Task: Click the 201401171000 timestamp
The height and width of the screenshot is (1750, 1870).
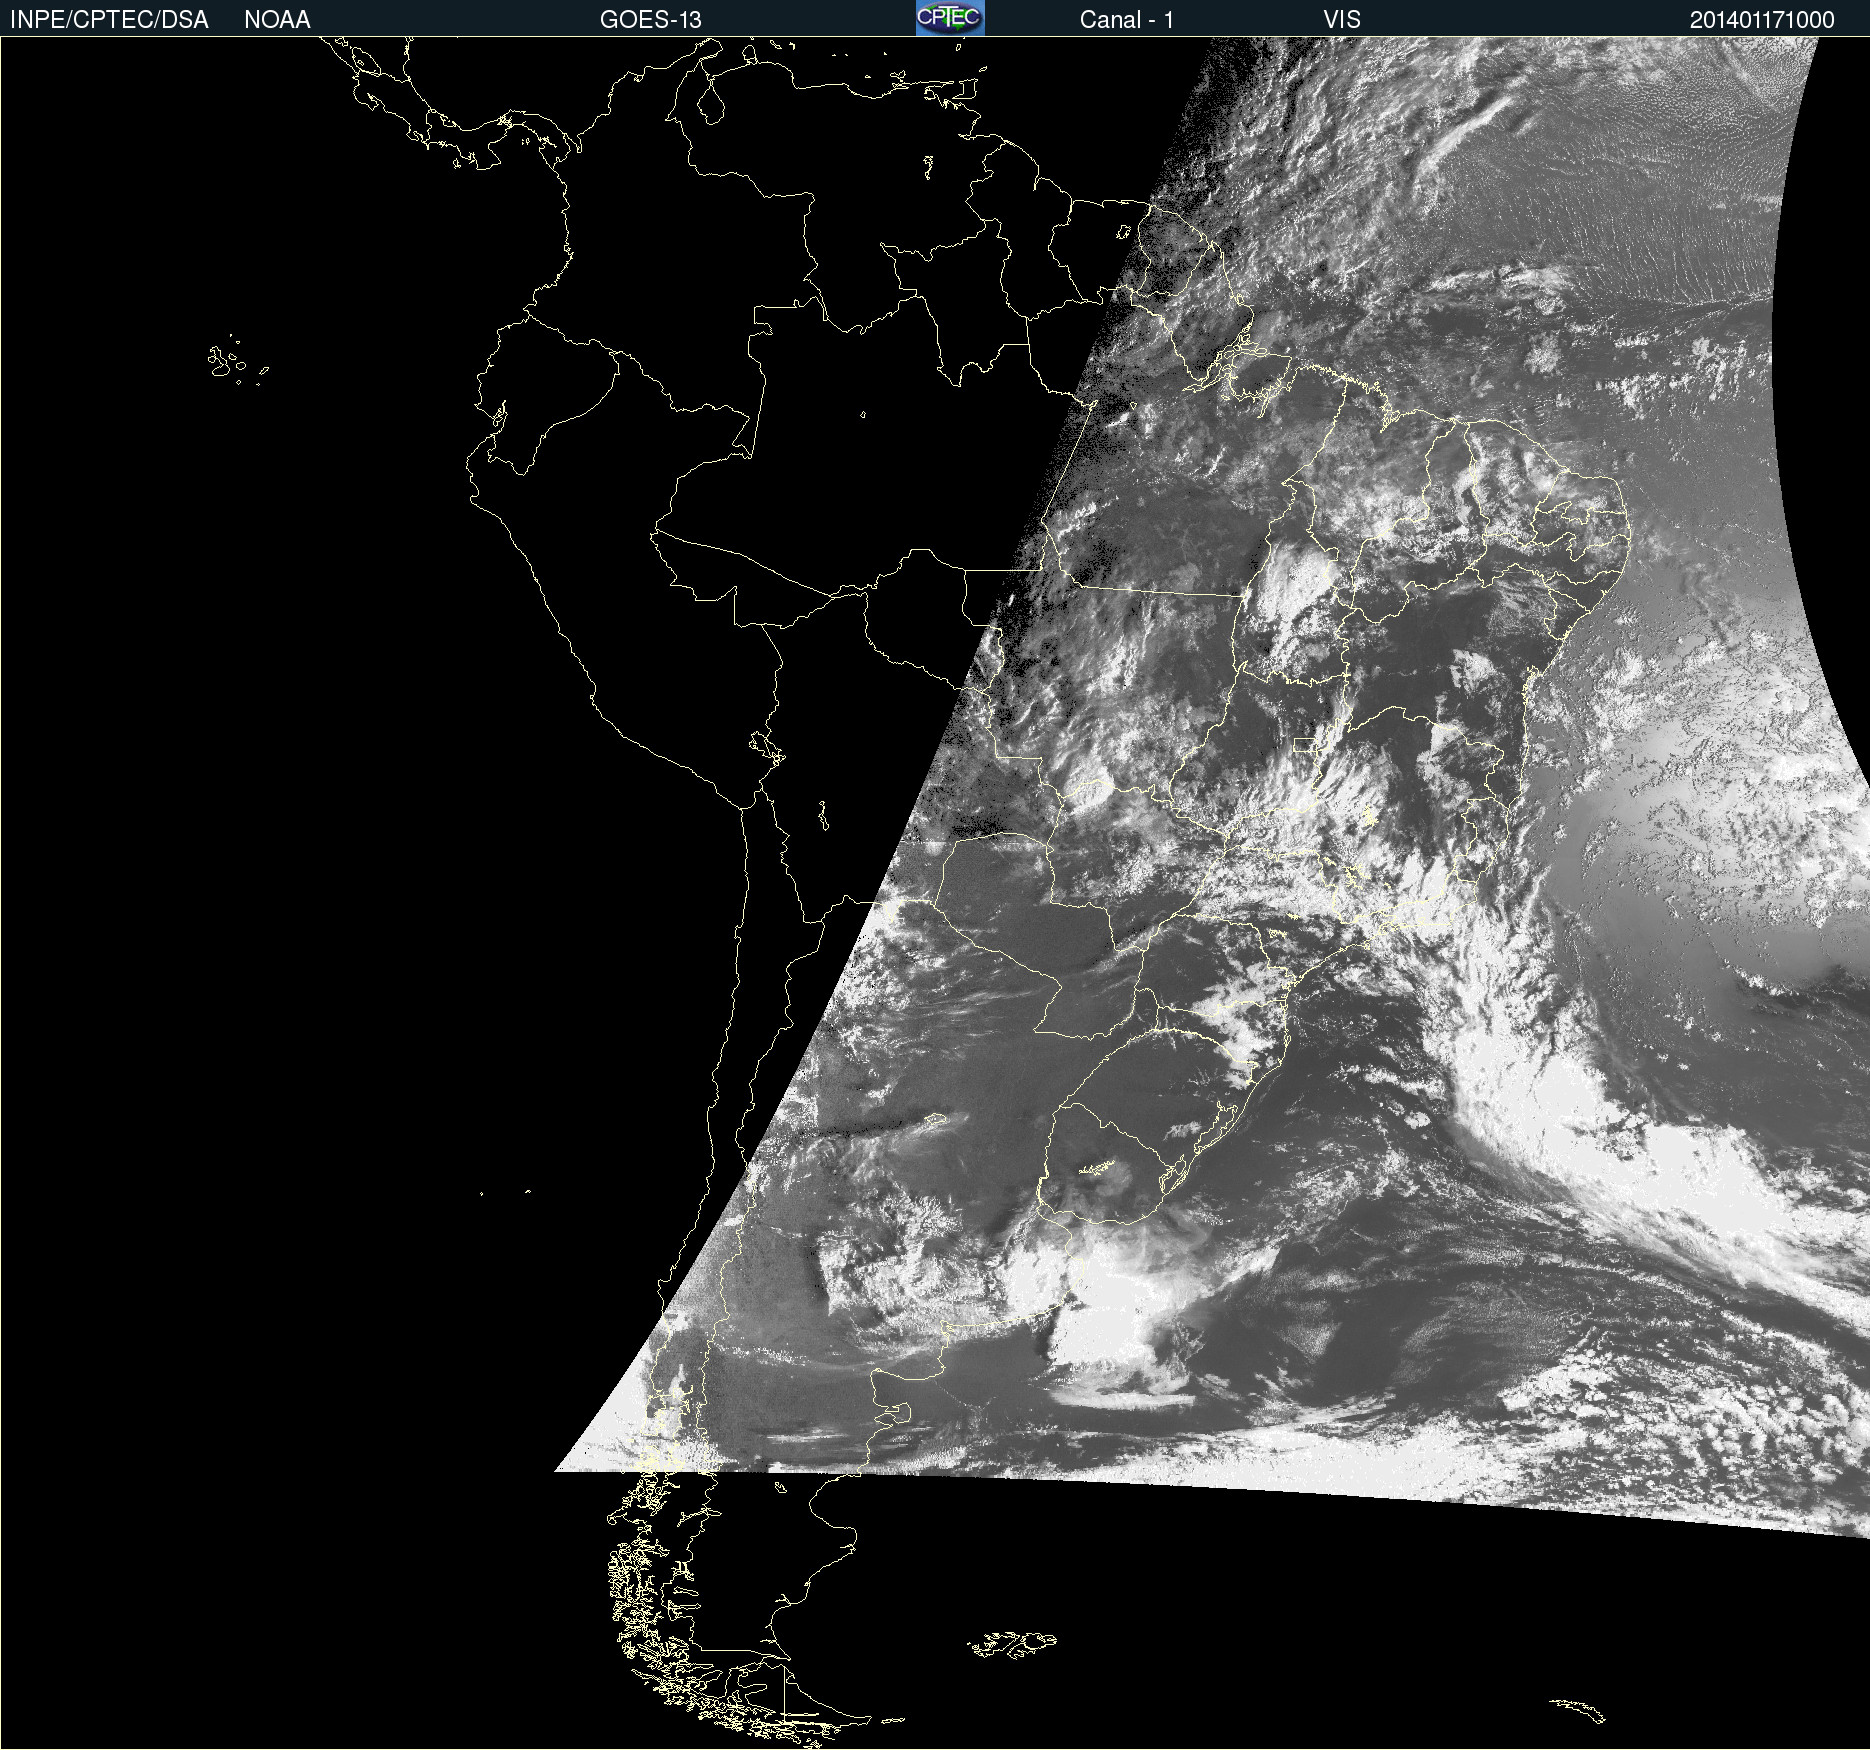Action: tap(1762, 20)
